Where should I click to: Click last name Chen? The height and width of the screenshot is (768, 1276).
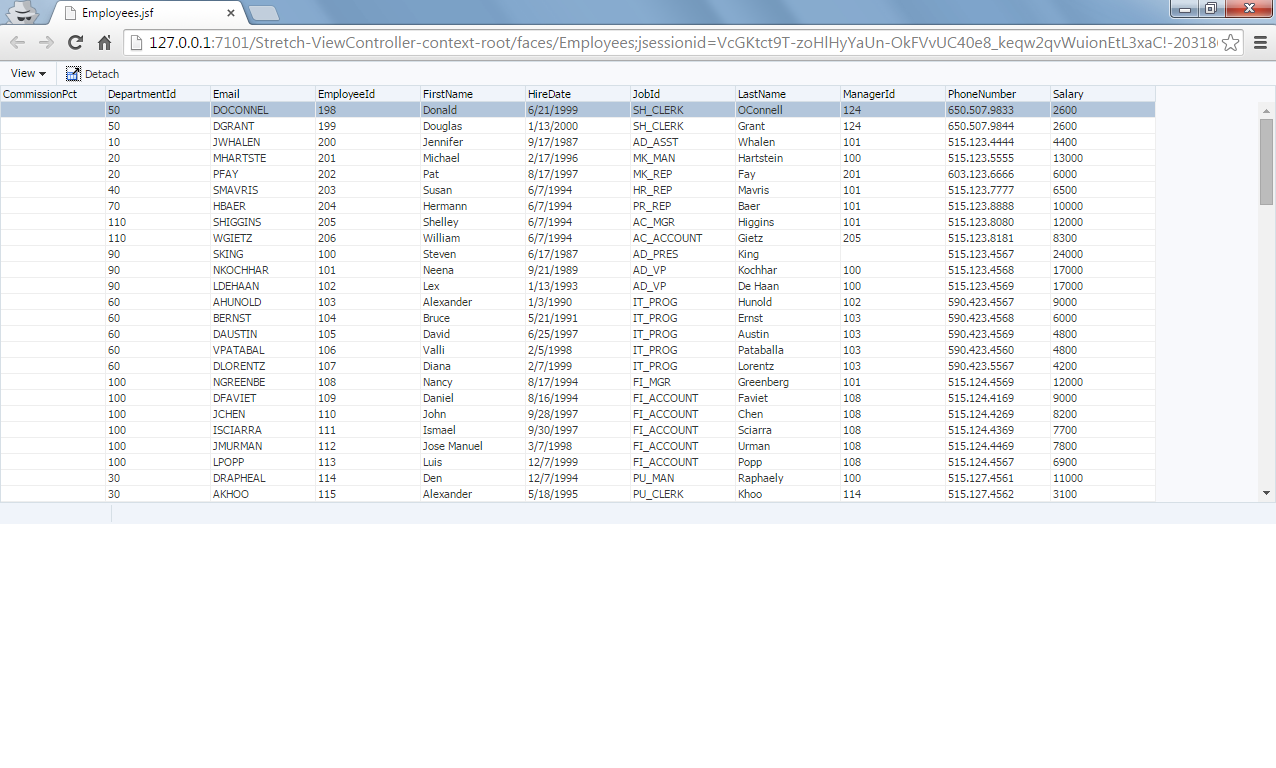coord(750,414)
